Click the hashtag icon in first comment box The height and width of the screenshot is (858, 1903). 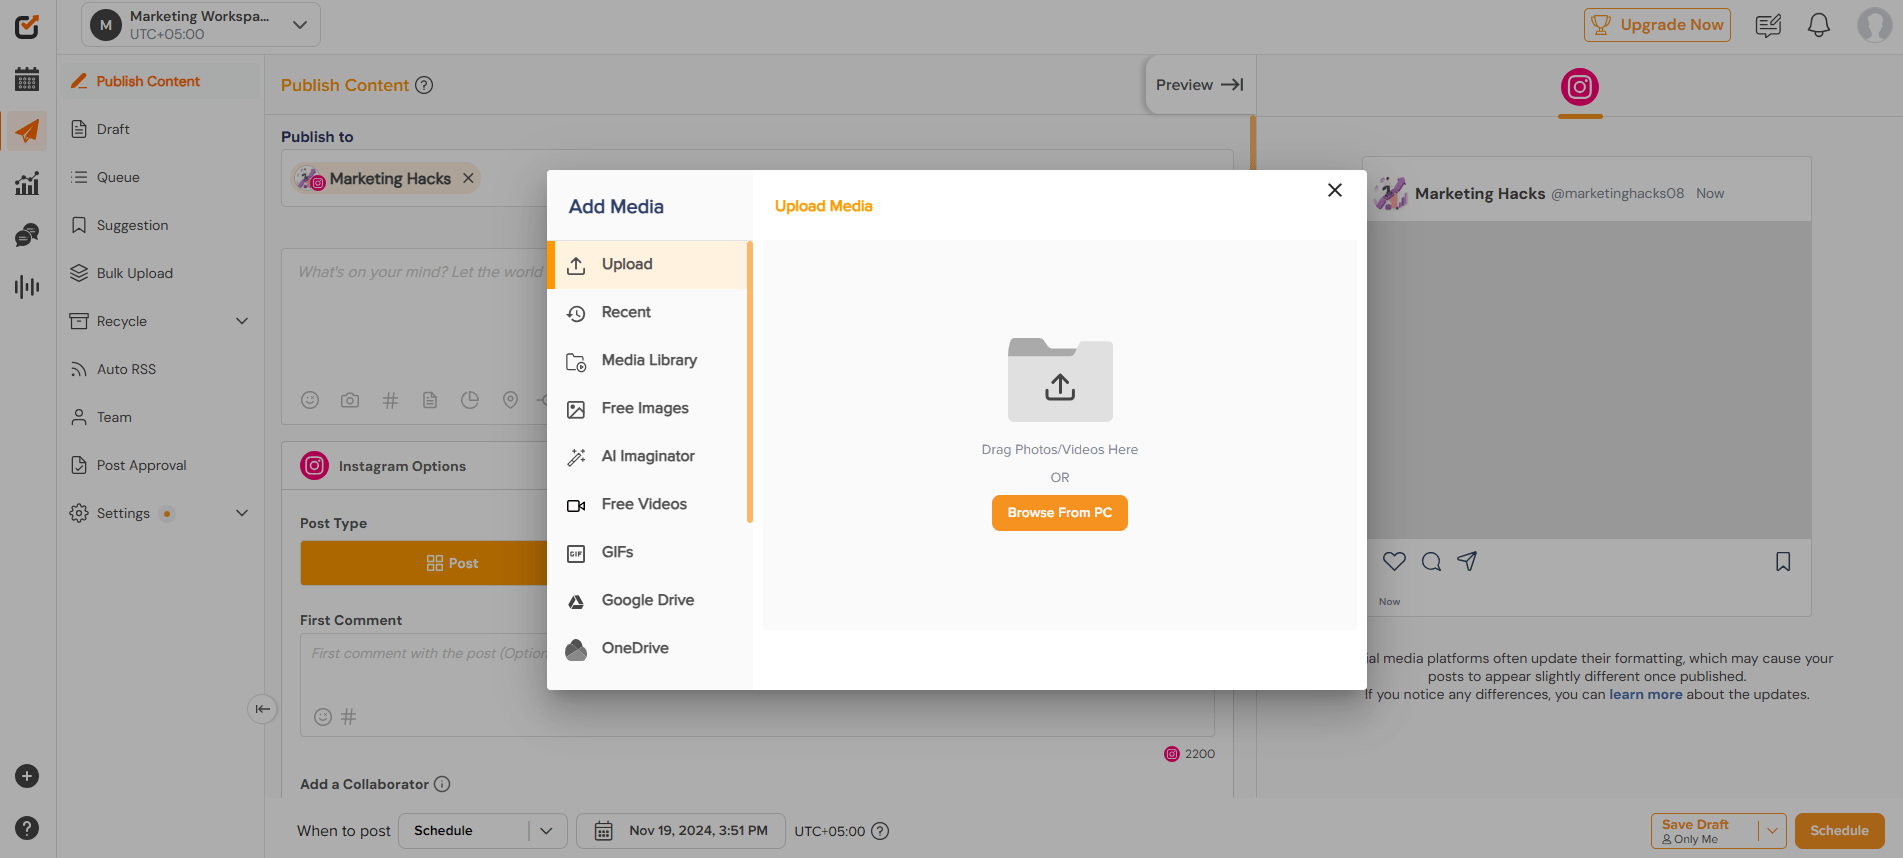[349, 717]
